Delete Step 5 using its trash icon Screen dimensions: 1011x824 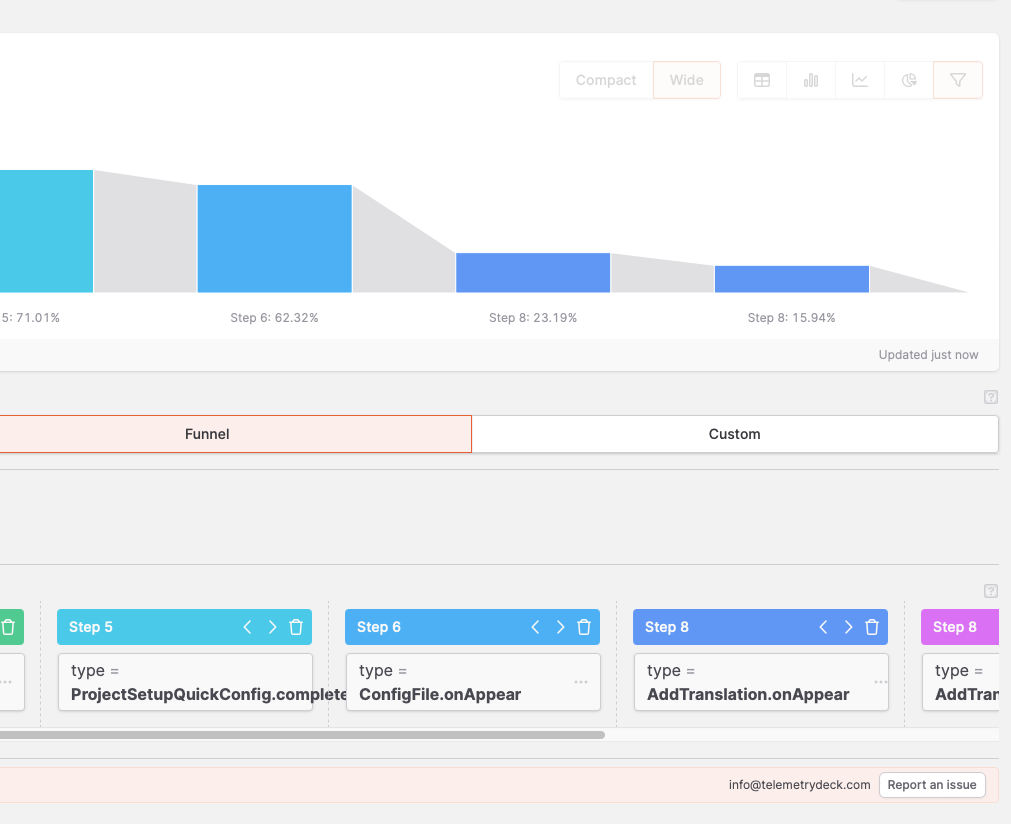pos(296,627)
